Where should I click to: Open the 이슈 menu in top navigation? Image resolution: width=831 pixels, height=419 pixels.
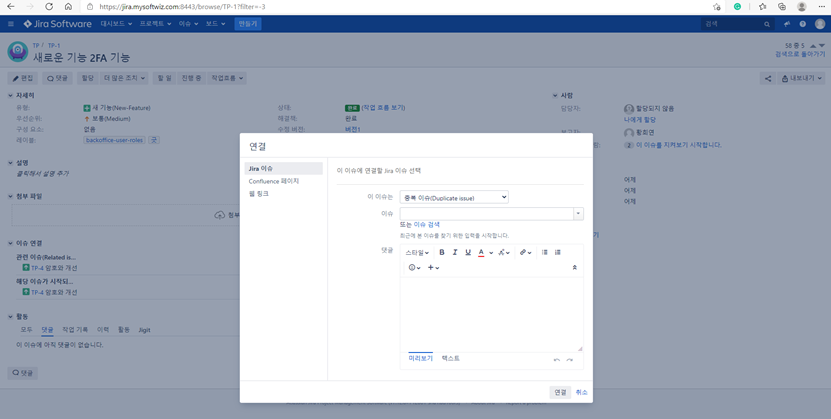(x=188, y=24)
